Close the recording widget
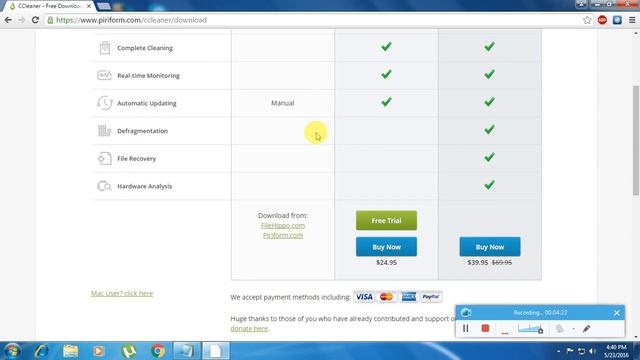This screenshot has width=640, height=360. [x=617, y=313]
